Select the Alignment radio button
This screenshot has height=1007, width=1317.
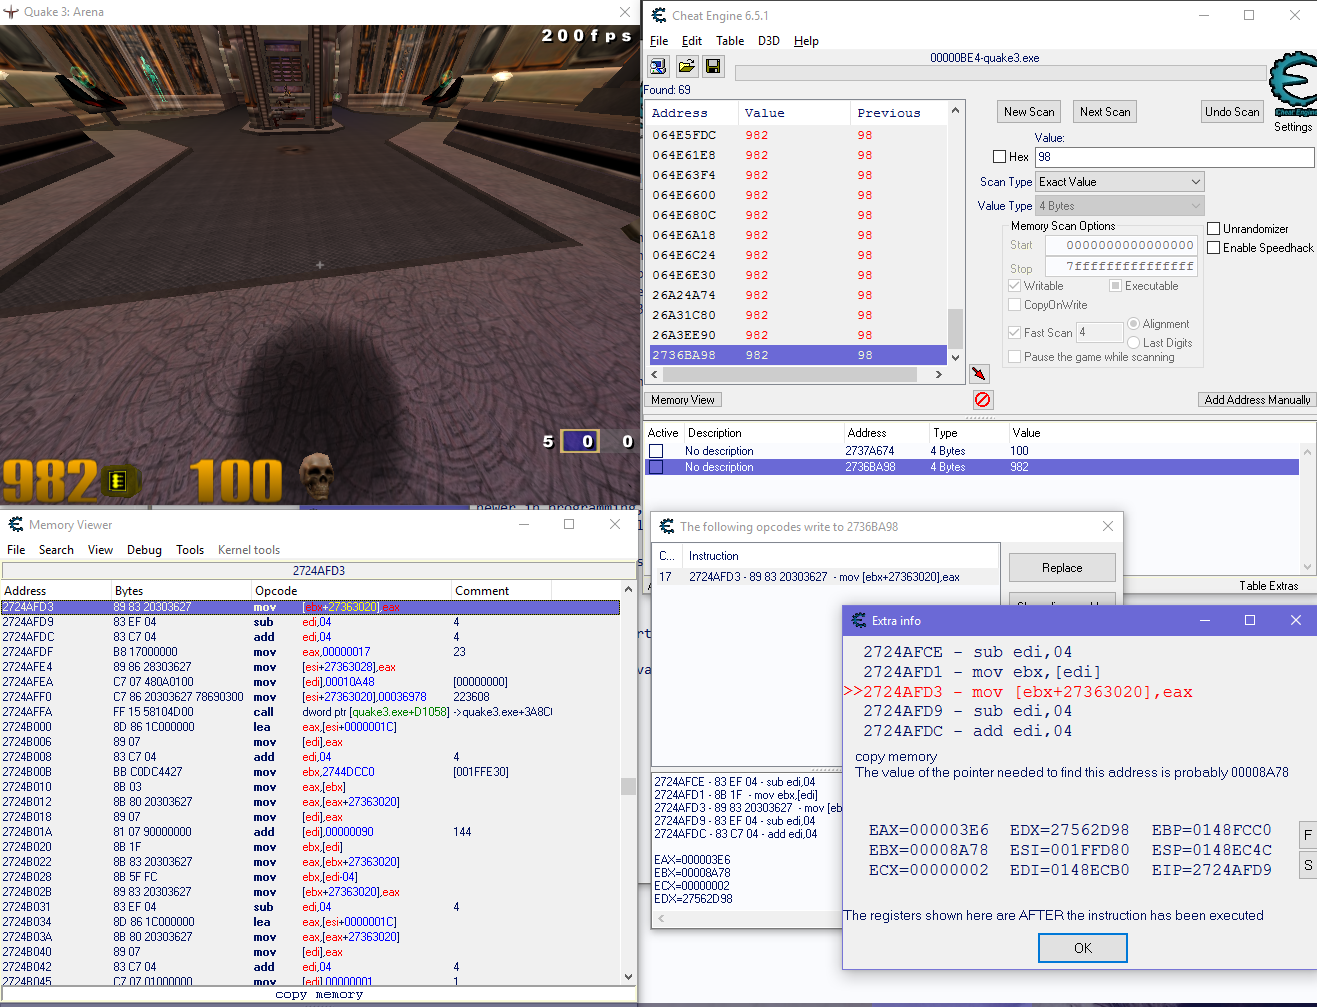pos(1133,324)
